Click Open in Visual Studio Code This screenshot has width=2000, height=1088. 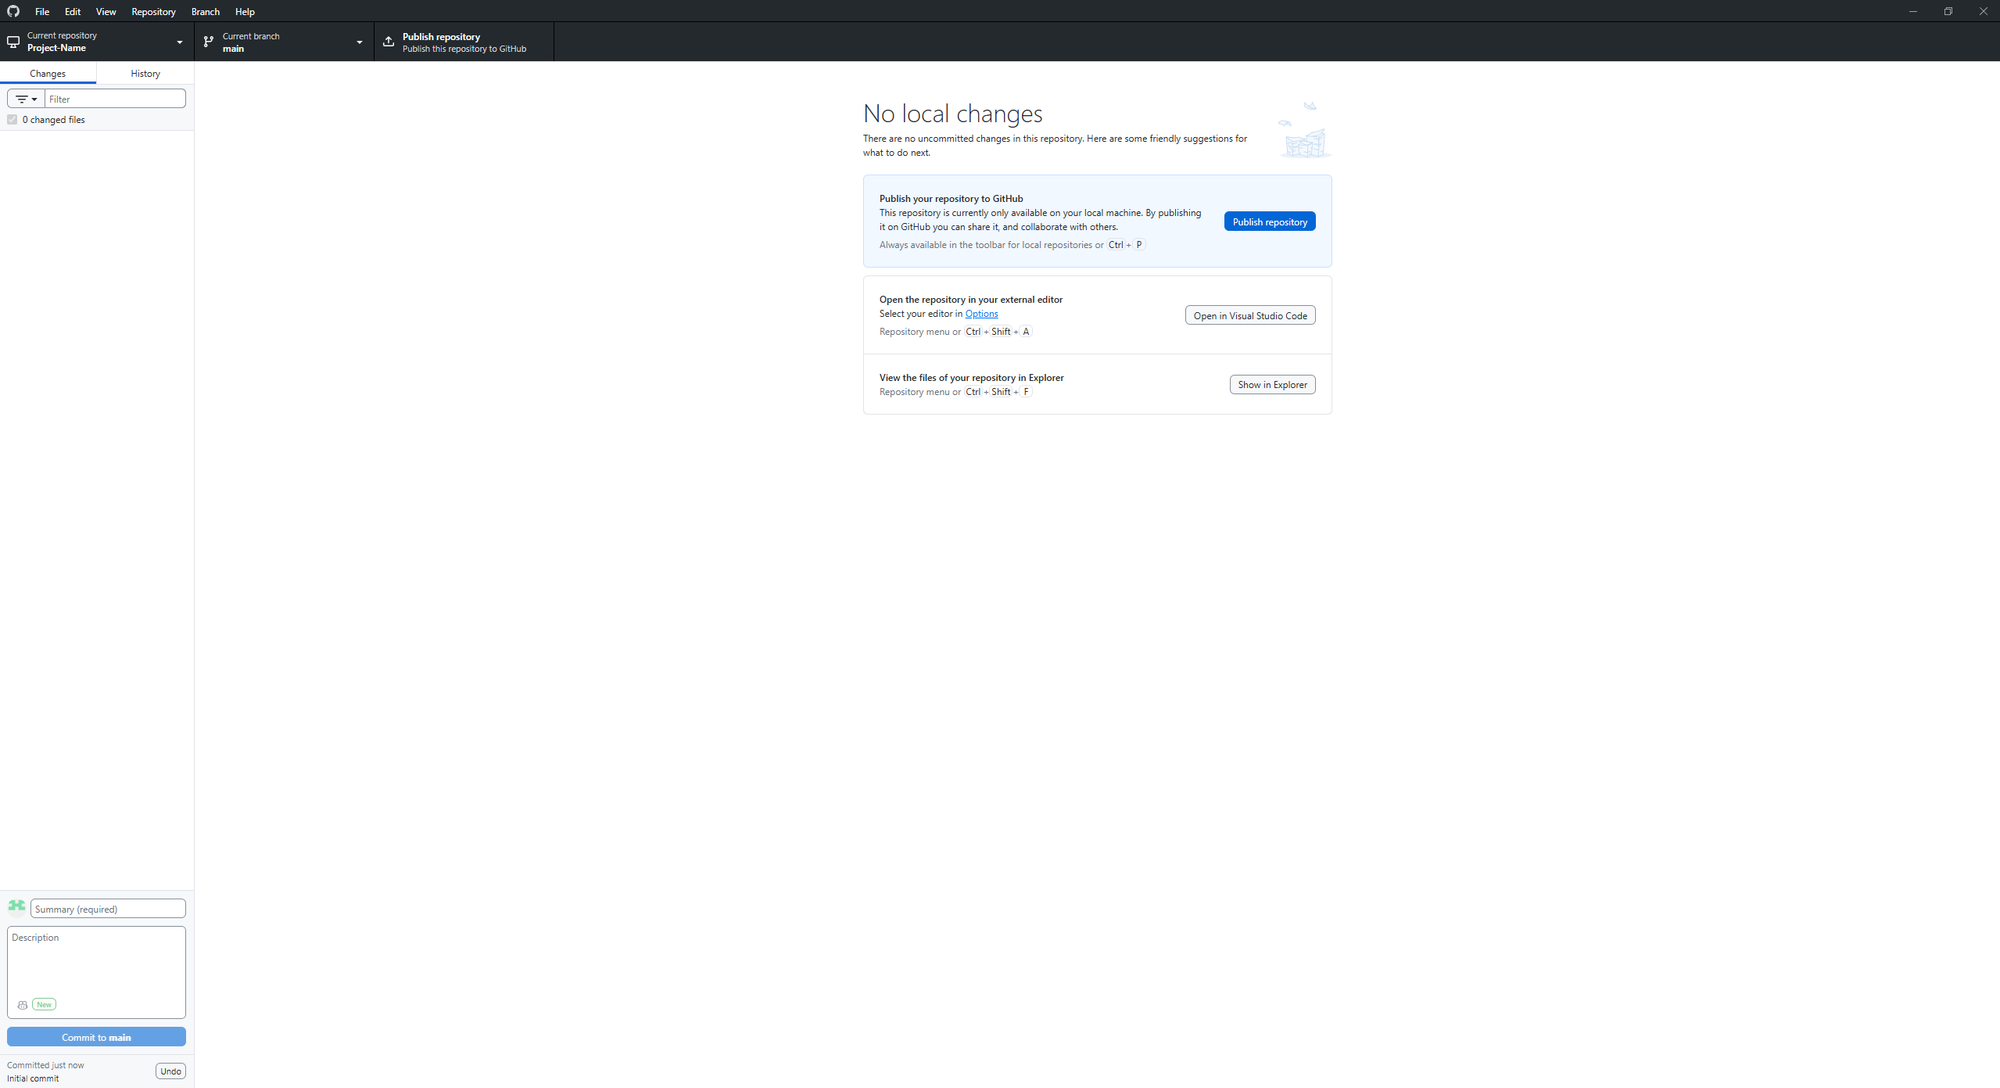tap(1250, 316)
